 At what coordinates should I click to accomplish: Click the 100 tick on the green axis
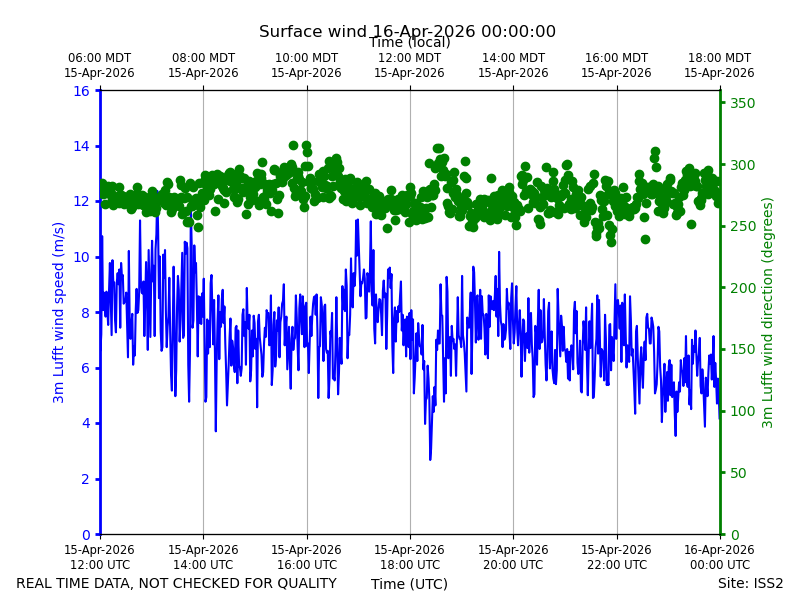[x=742, y=411]
